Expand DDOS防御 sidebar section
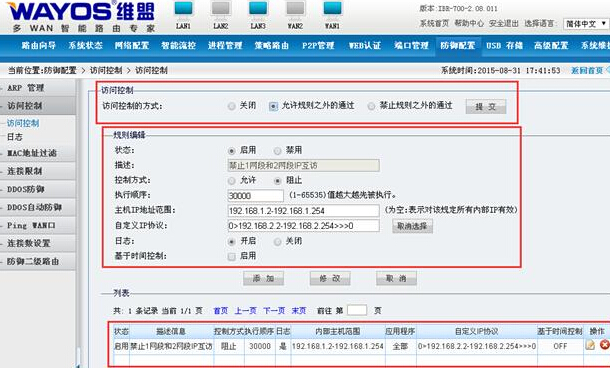610x368 pixels. 38,189
